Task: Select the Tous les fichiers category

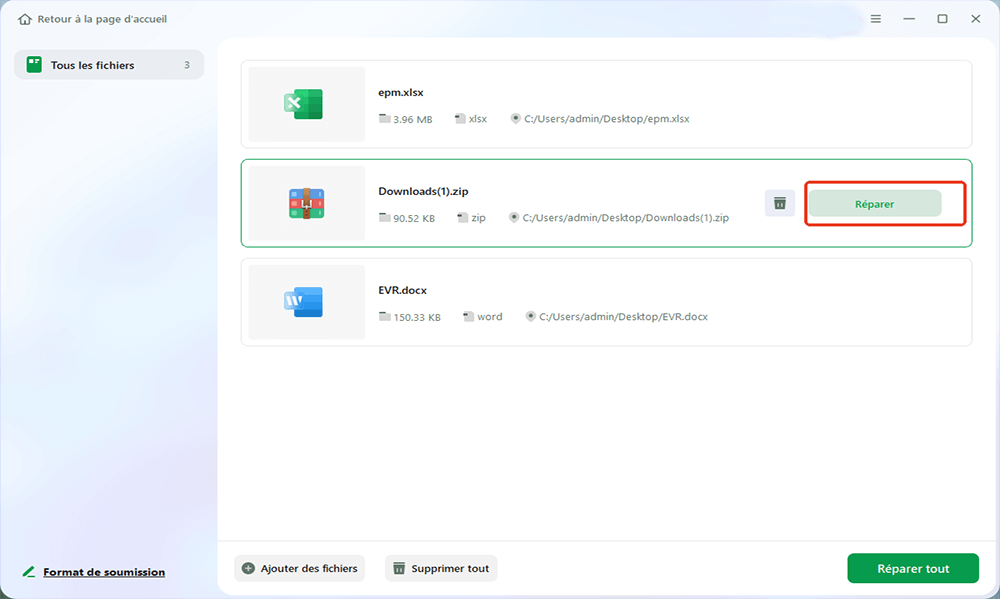Action: tap(109, 64)
